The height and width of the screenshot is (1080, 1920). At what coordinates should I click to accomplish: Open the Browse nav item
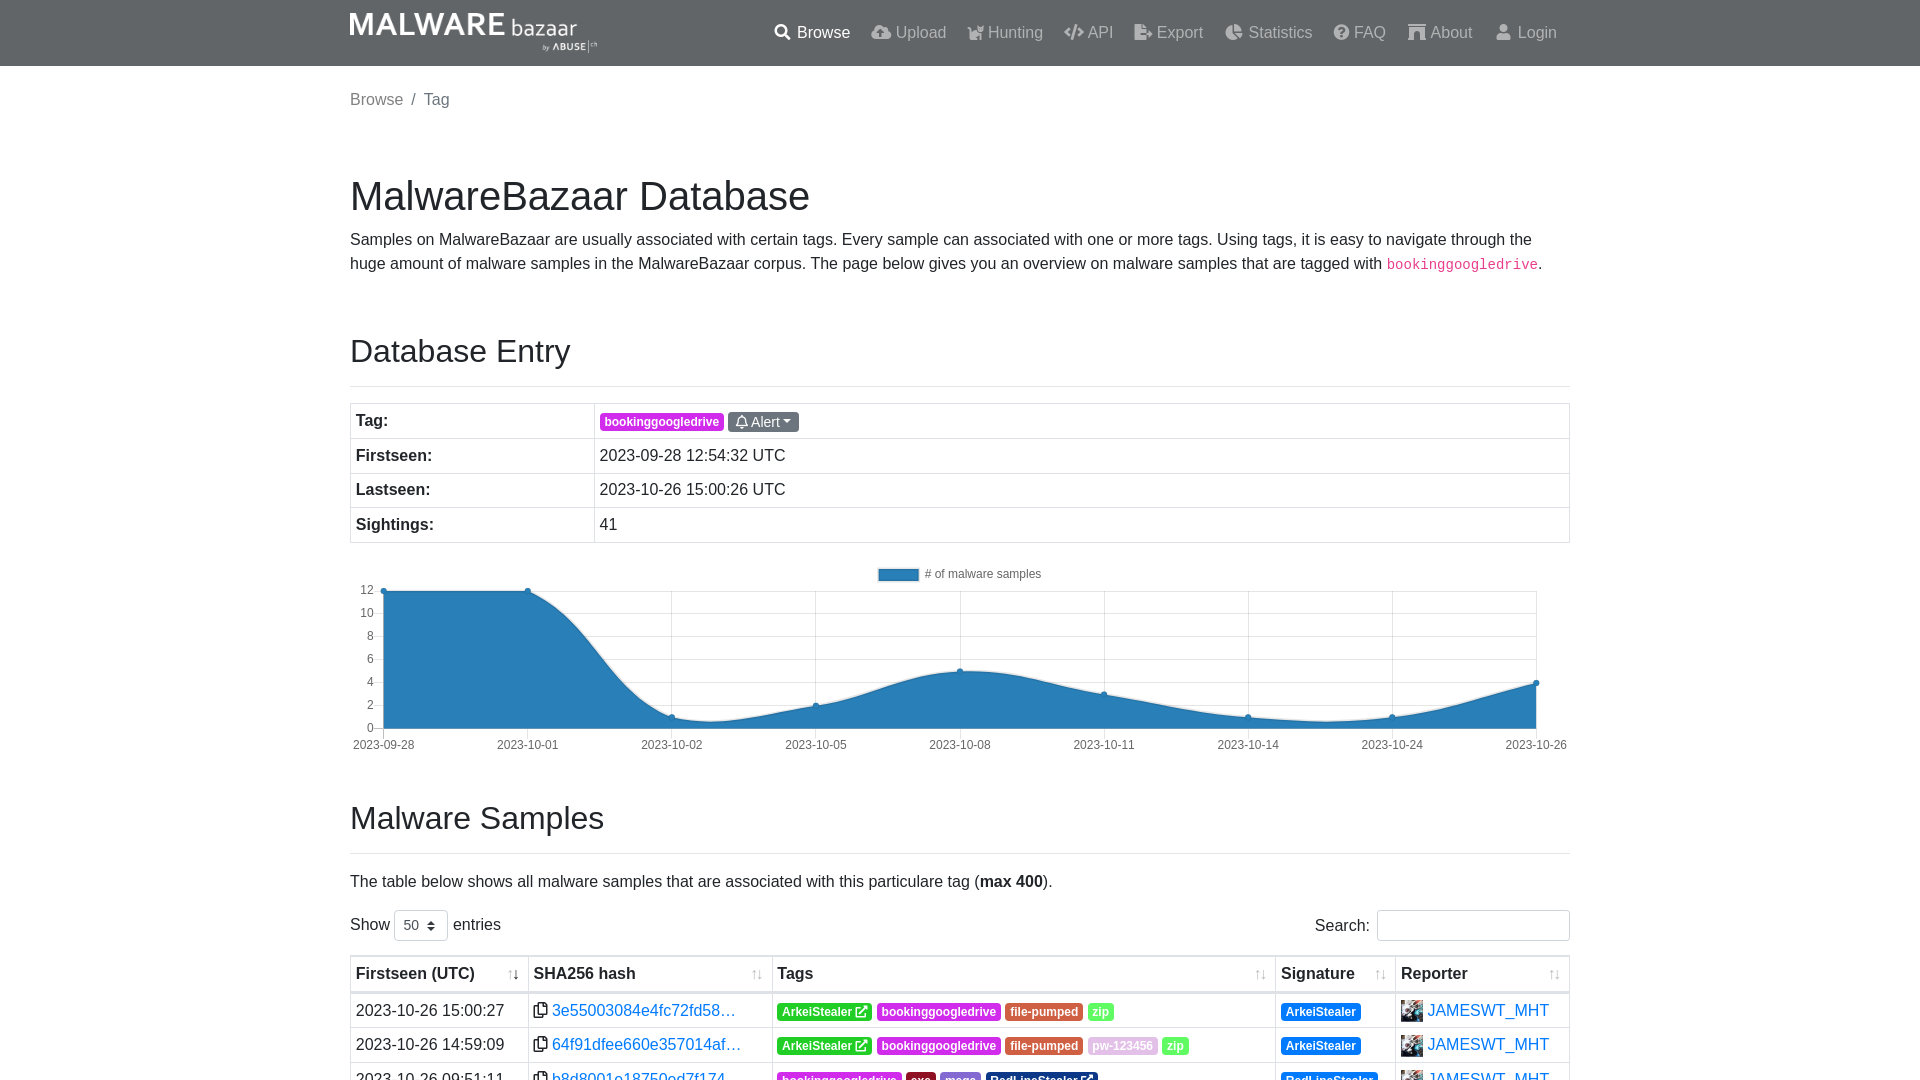(812, 33)
